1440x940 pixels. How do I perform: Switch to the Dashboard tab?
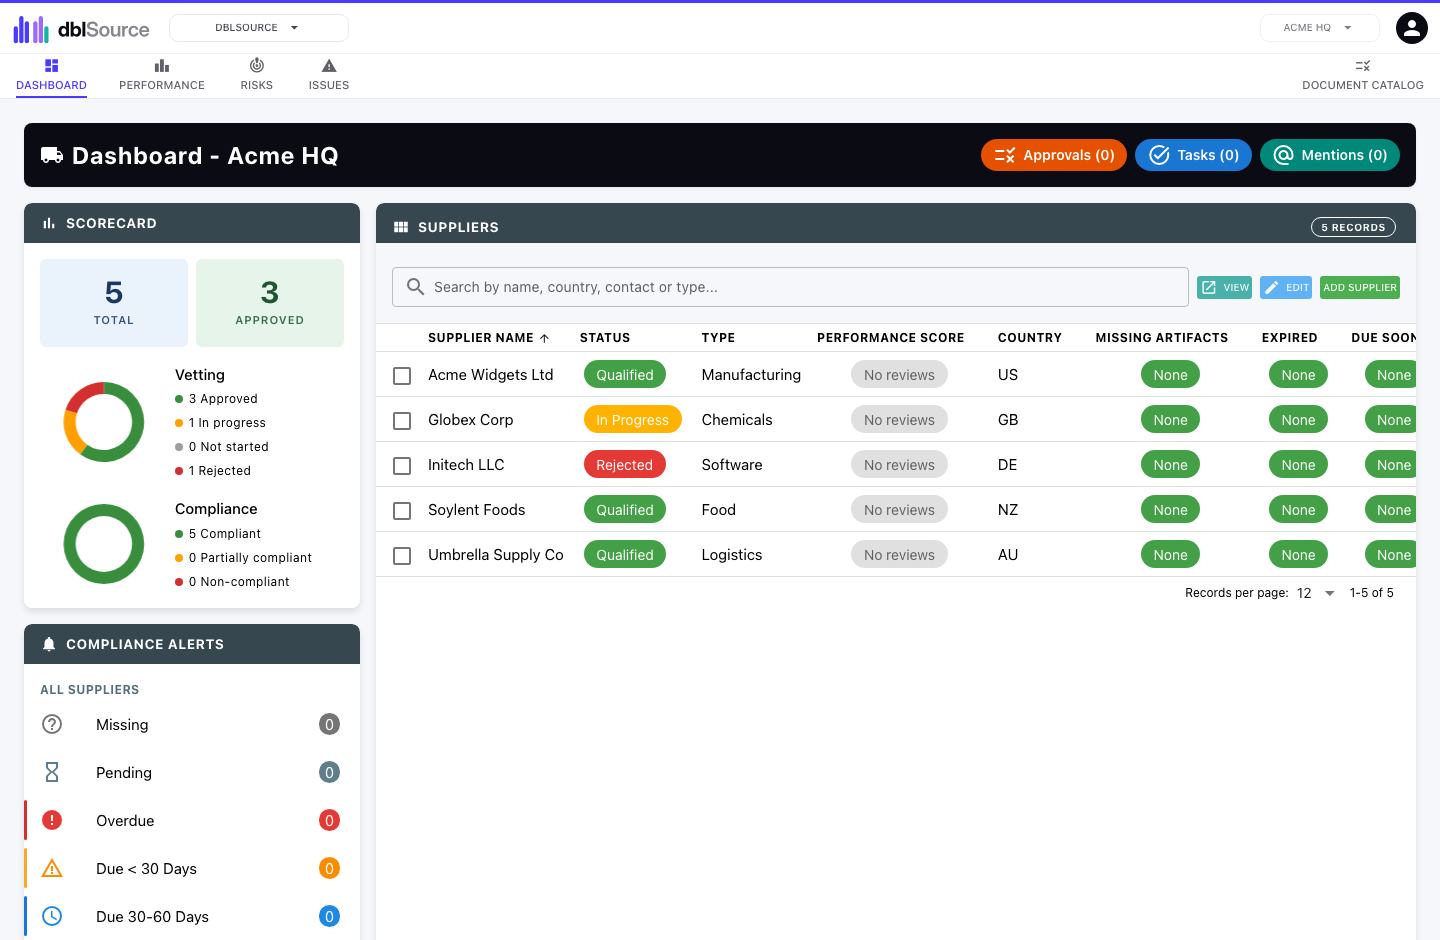click(52, 76)
